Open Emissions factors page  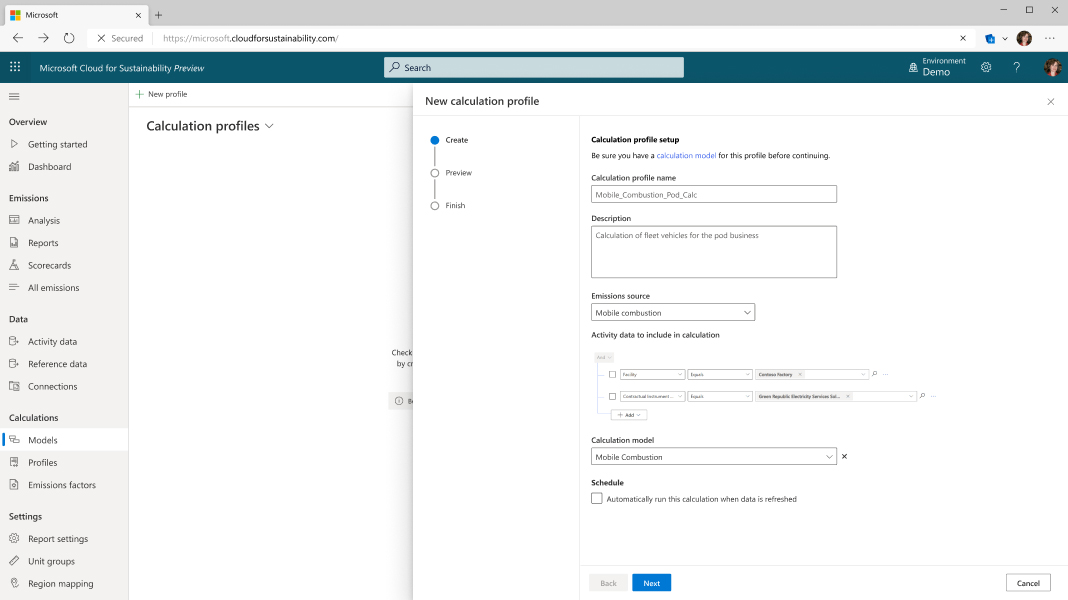[61, 485]
